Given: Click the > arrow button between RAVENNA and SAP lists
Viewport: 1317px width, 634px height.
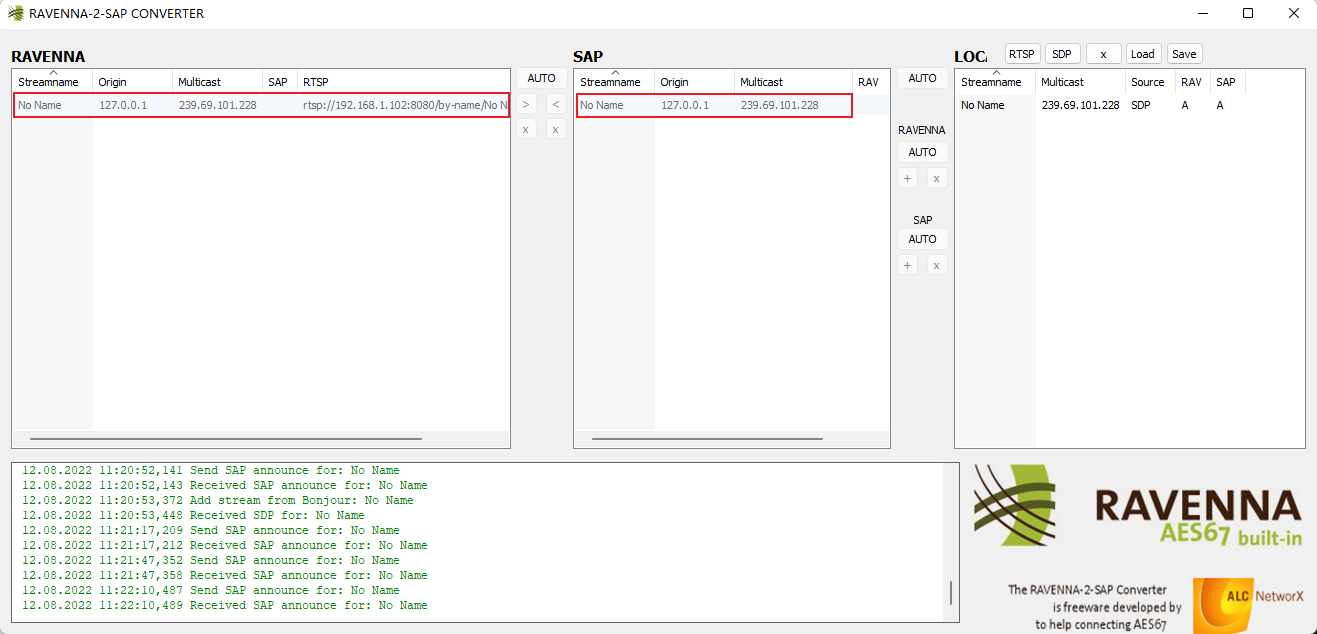Looking at the screenshot, I should tap(526, 103).
